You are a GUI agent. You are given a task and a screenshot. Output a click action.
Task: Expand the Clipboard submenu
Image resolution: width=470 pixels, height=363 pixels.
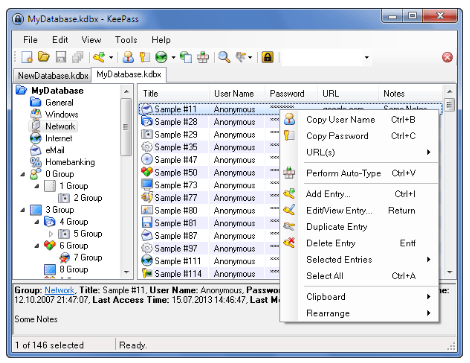[x=360, y=297]
